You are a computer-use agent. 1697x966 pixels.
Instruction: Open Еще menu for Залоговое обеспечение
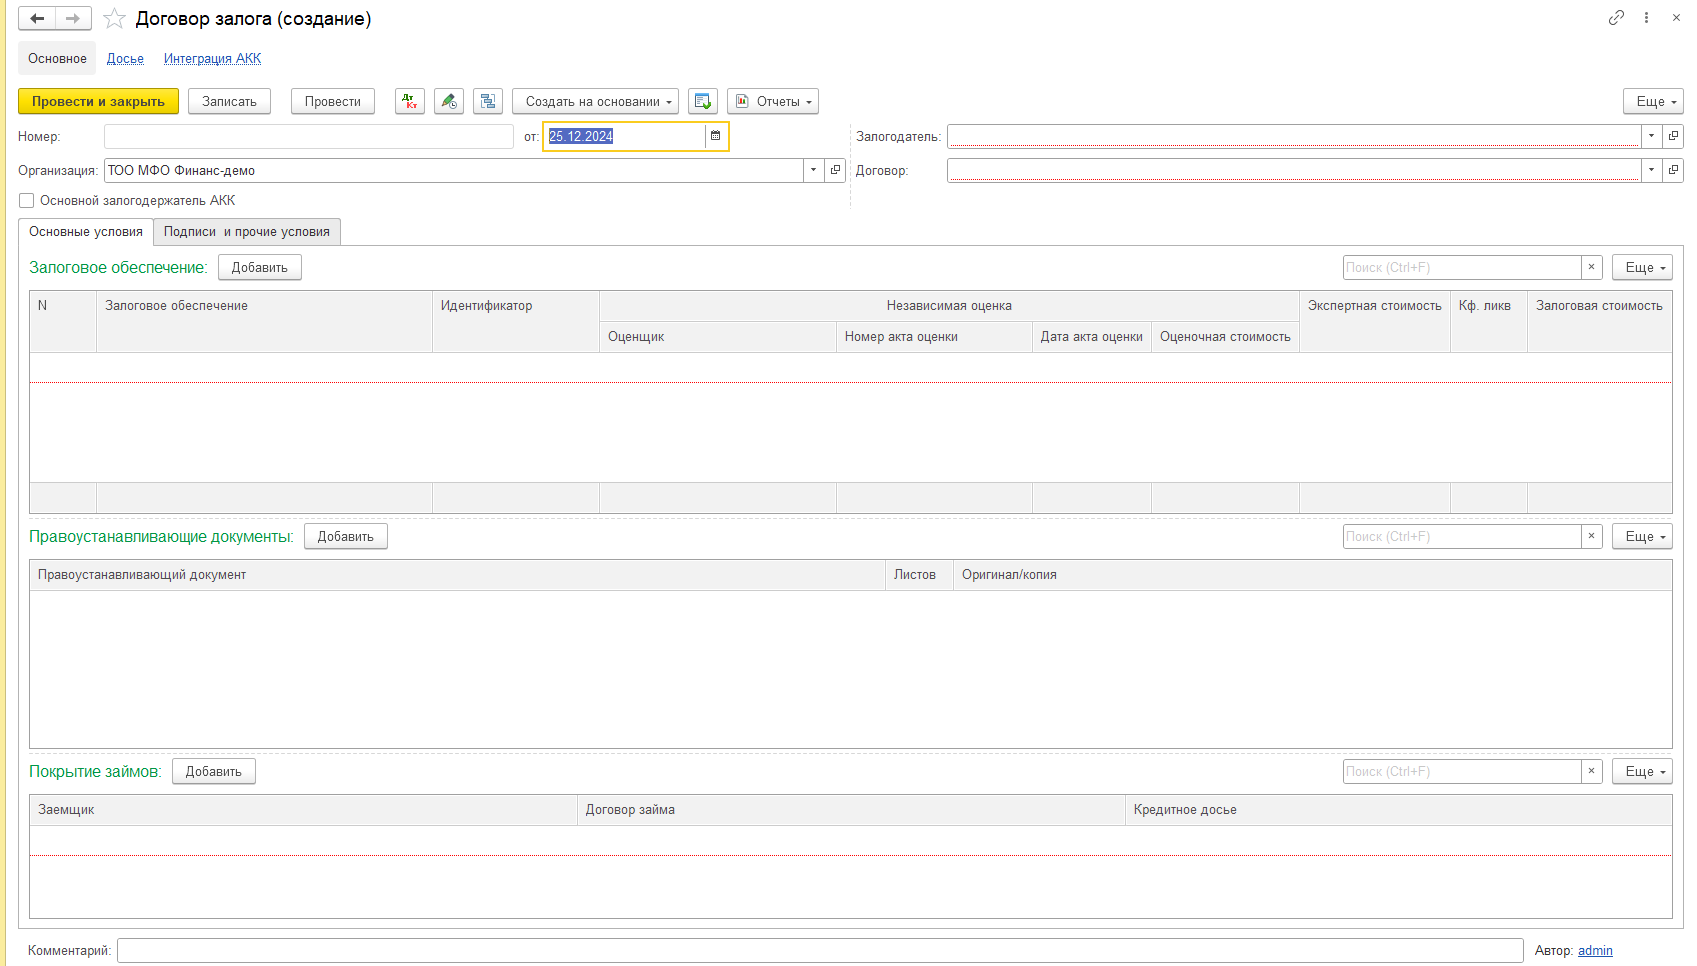[x=1642, y=267]
